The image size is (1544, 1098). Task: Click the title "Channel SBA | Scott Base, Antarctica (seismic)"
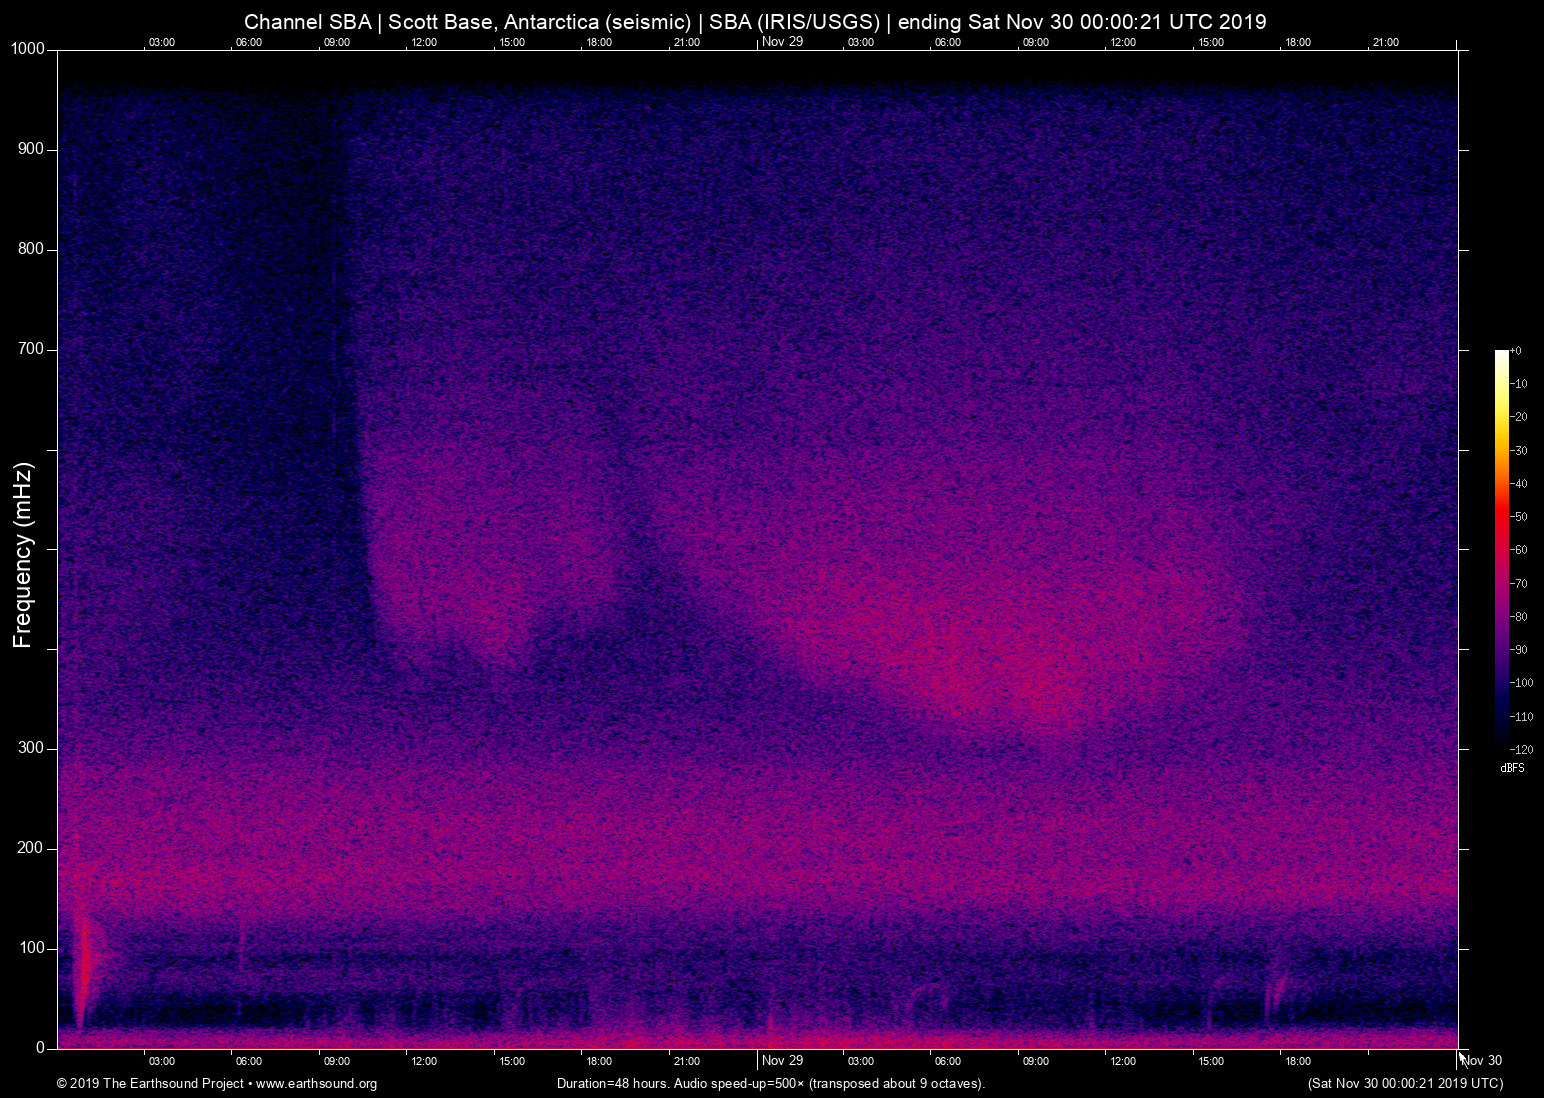click(x=467, y=21)
